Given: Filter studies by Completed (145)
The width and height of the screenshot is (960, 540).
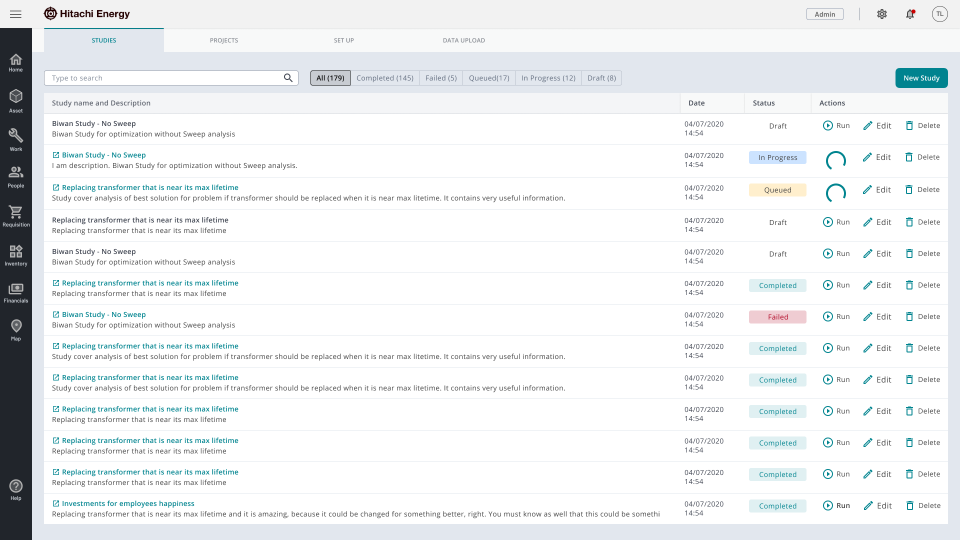Looking at the screenshot, I should [x=385, y=78].
